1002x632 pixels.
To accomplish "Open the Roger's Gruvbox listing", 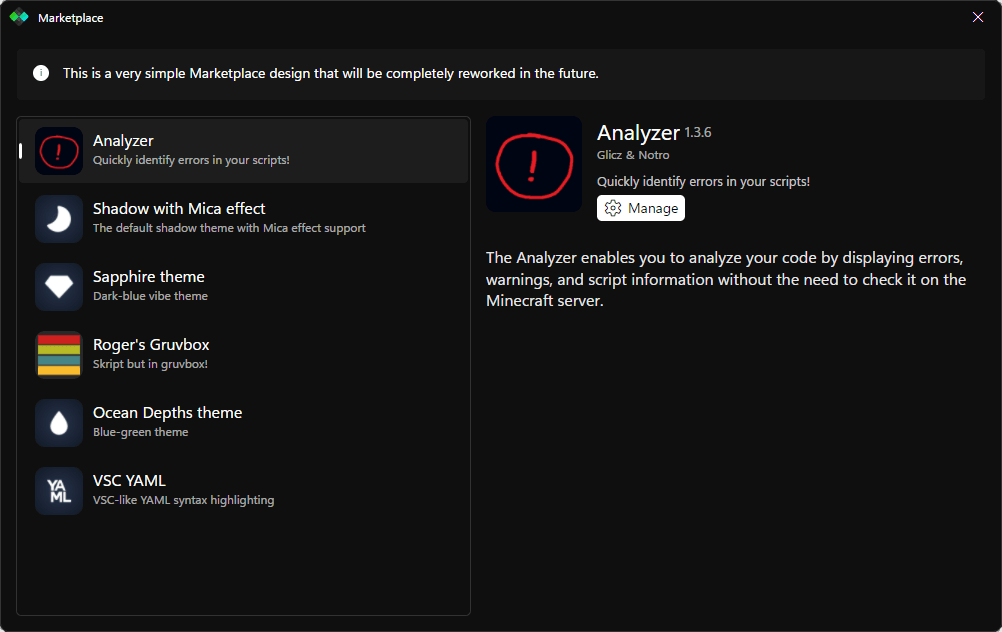I will pos(151,345).
